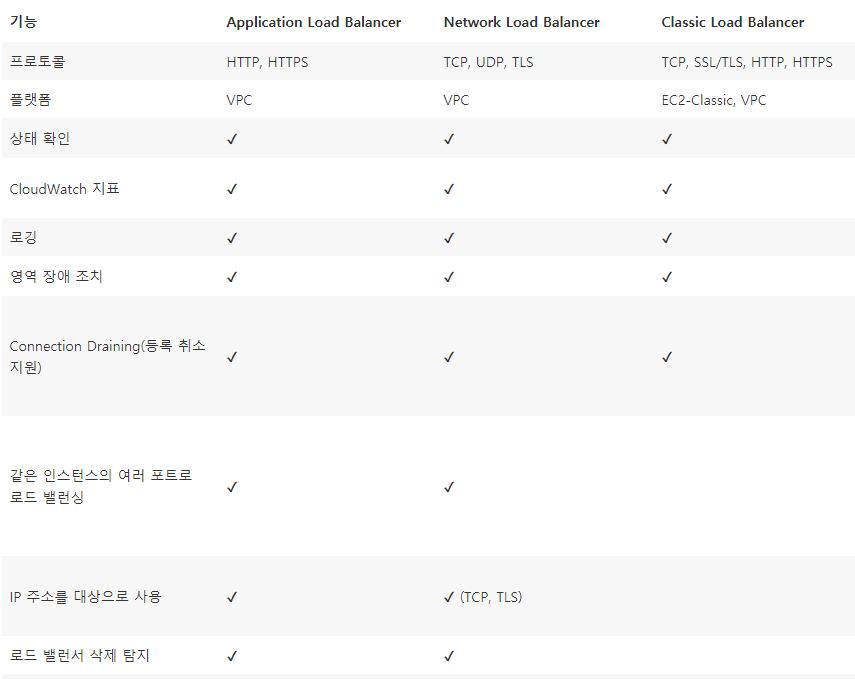Click Network checkmark for 로드 밸런서 삭제 탐지
This screenshot has width=855, height=679.
pos(449,656)
